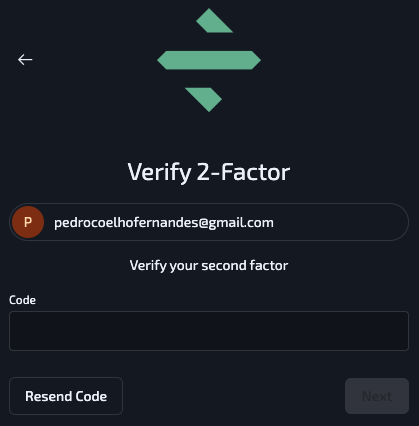The width and height of the screenshot is (419, 426).
Task: Click the letter P inside the avatar
Action: click(28, 222)
